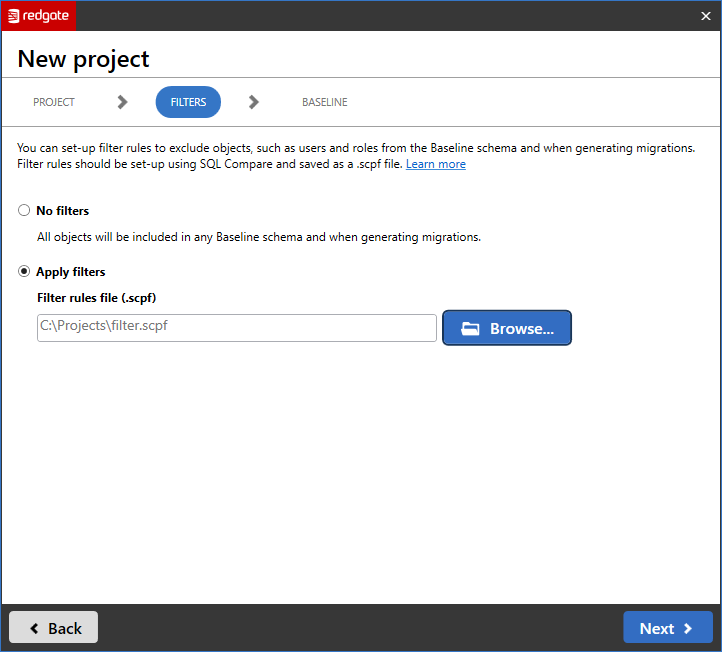Select the FILTERS wizard step

[188, 102]
